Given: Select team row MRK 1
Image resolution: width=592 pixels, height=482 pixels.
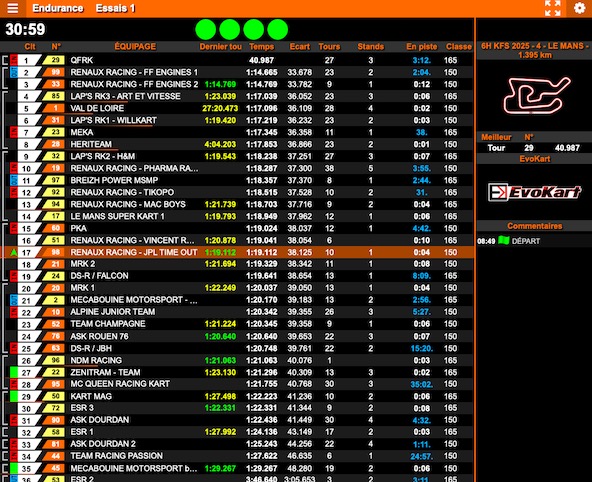Looking at the screenshot, I should point(237,288).
